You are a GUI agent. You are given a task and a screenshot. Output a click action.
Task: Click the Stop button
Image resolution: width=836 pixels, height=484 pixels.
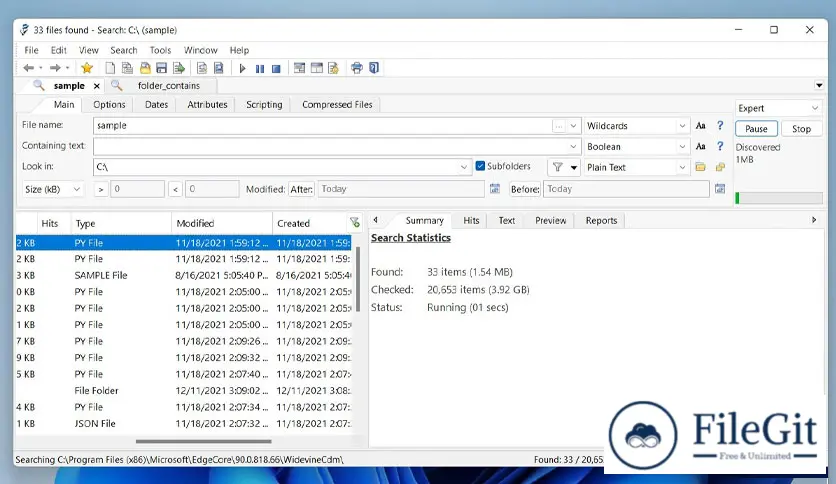pos(801,129)
